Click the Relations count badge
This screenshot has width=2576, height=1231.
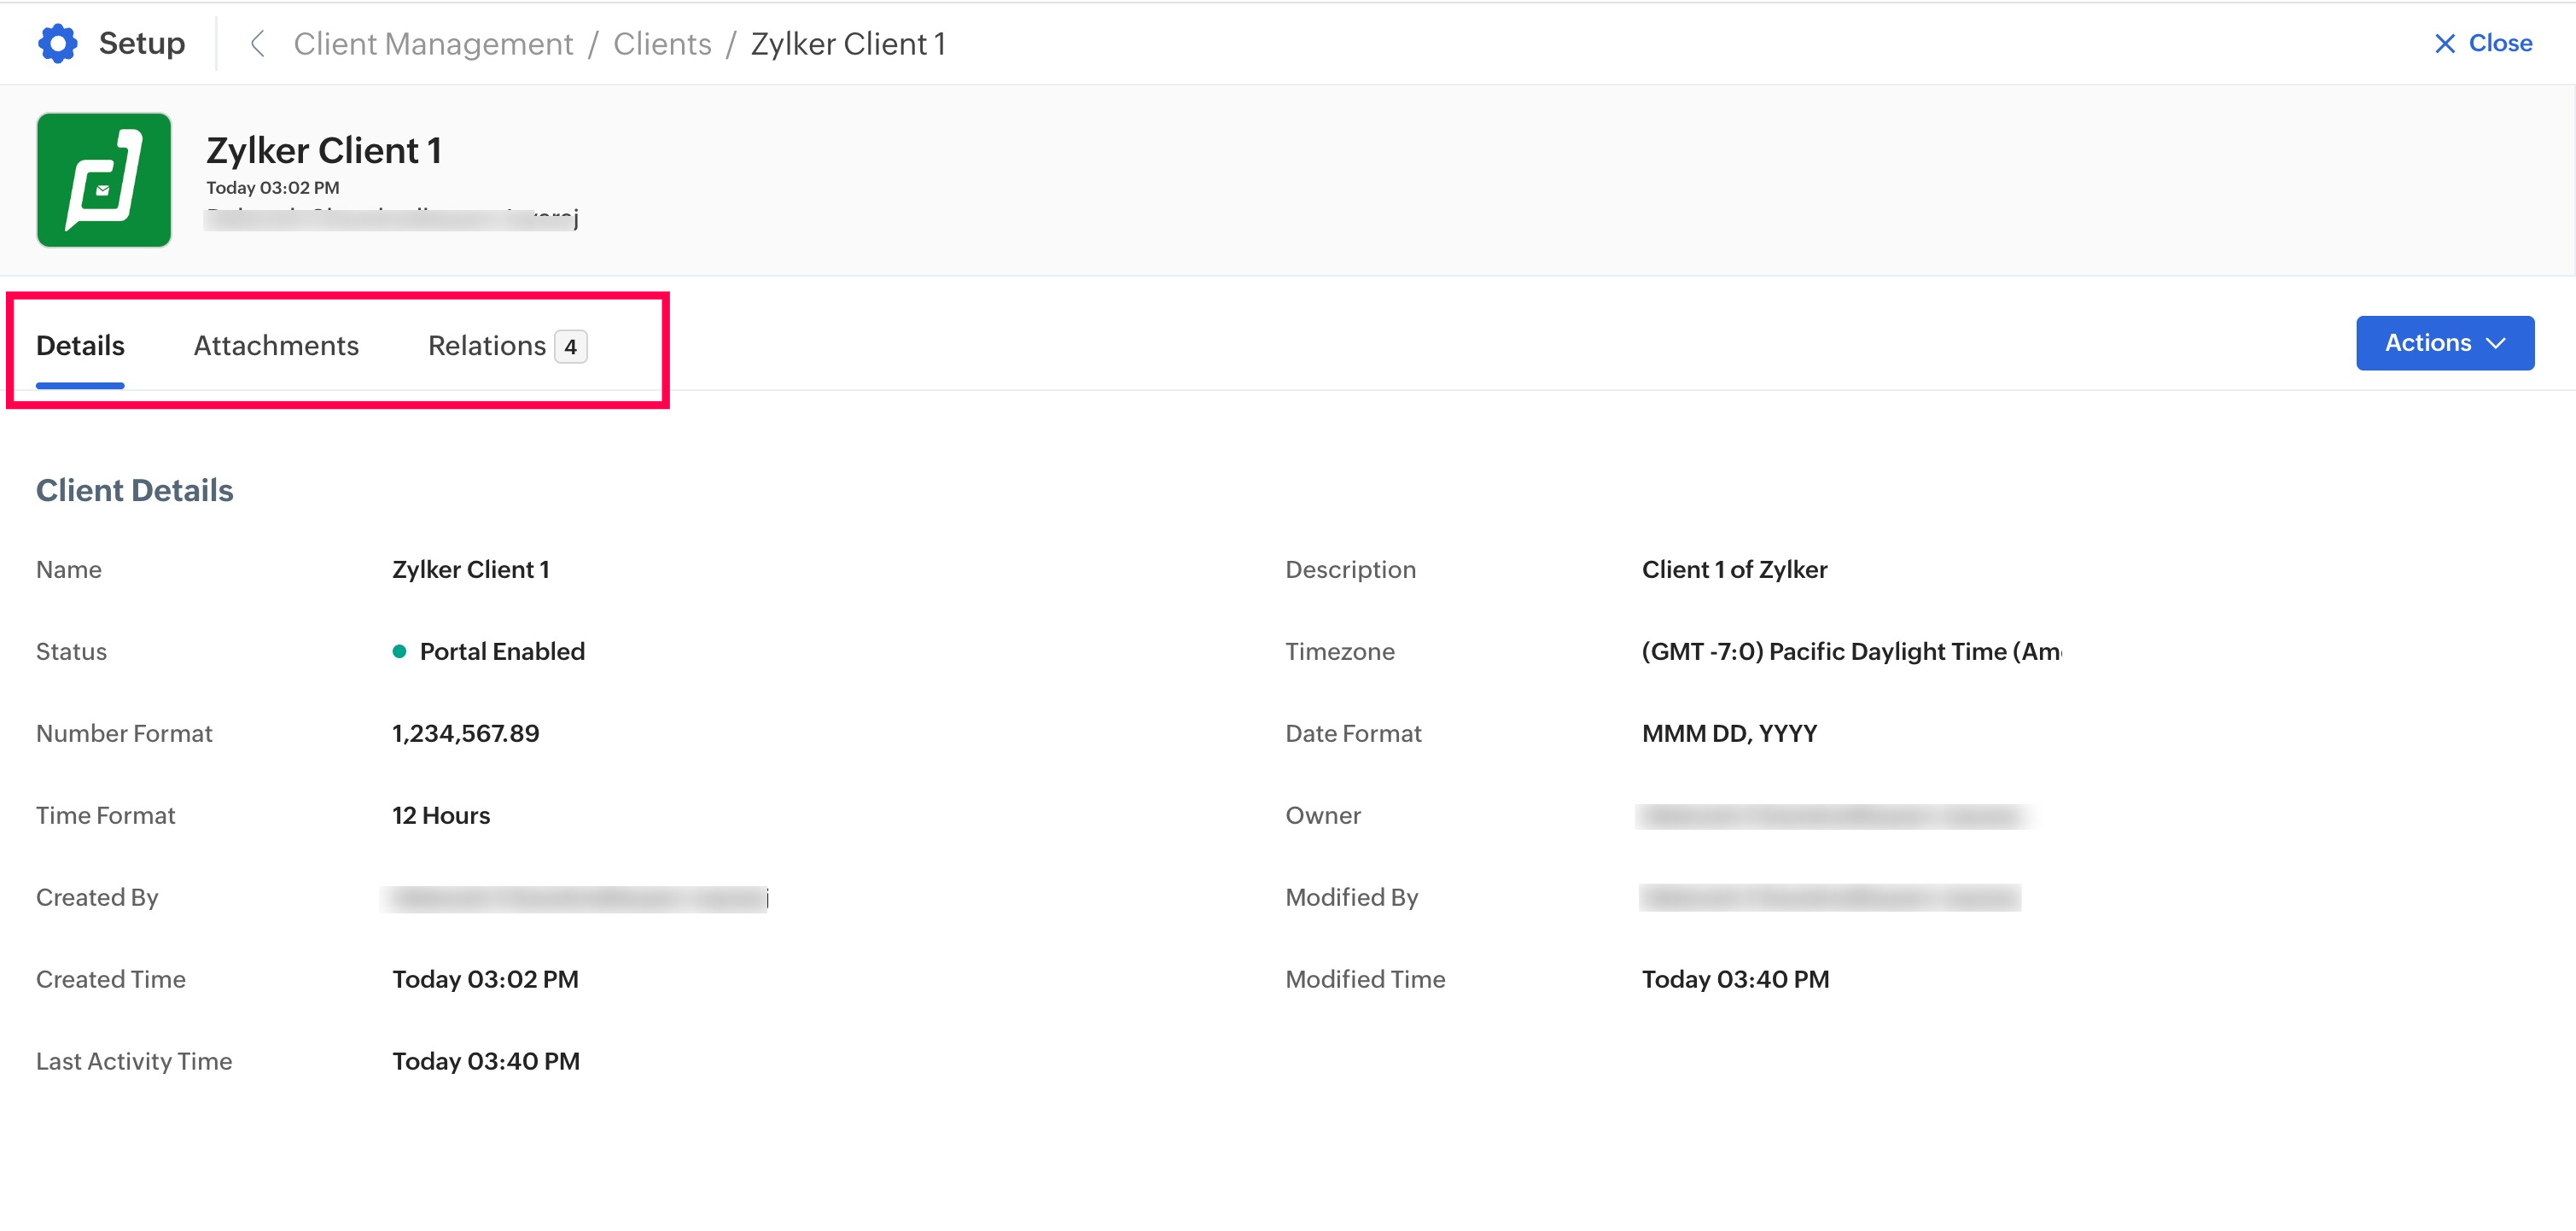(x=570, y=347)
